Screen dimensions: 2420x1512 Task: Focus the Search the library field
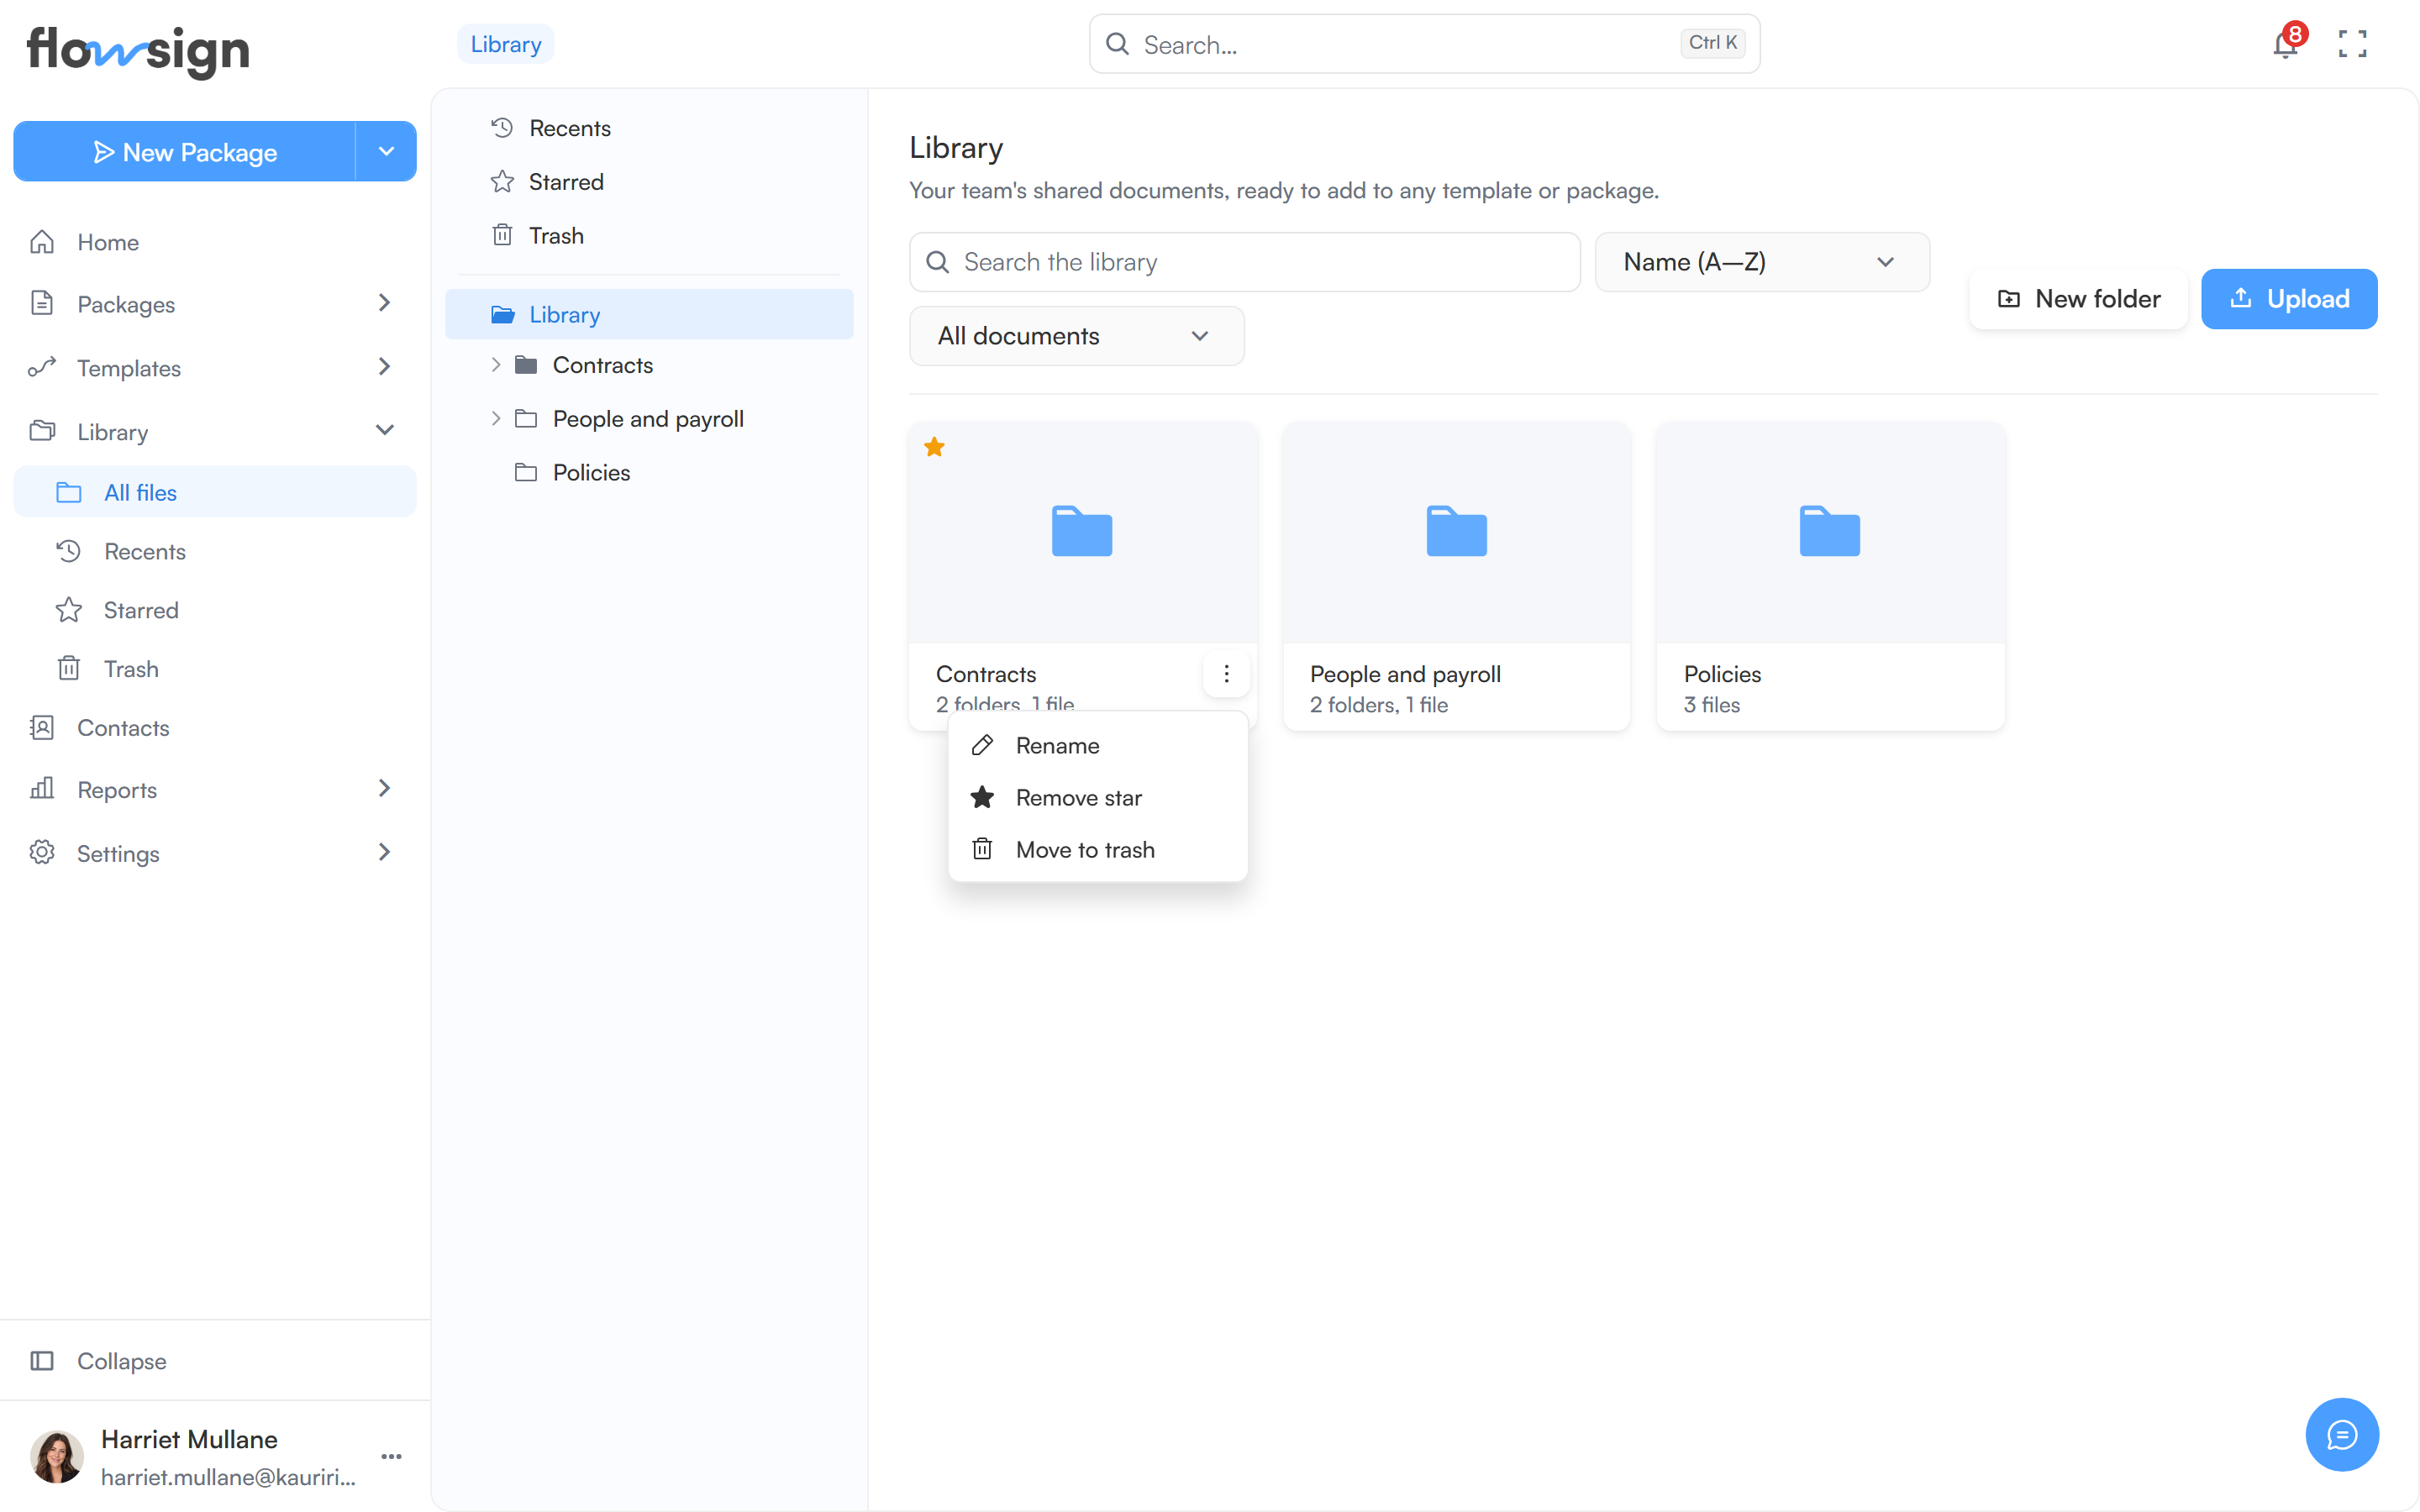coord(1244,262)
